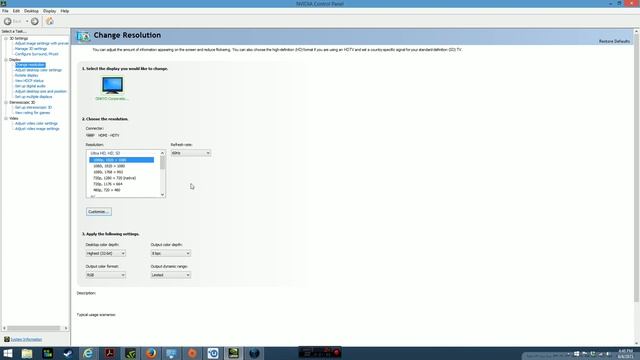Click the taskbar clock
This screenshot has width=640, height=360.
coord(625,353)
